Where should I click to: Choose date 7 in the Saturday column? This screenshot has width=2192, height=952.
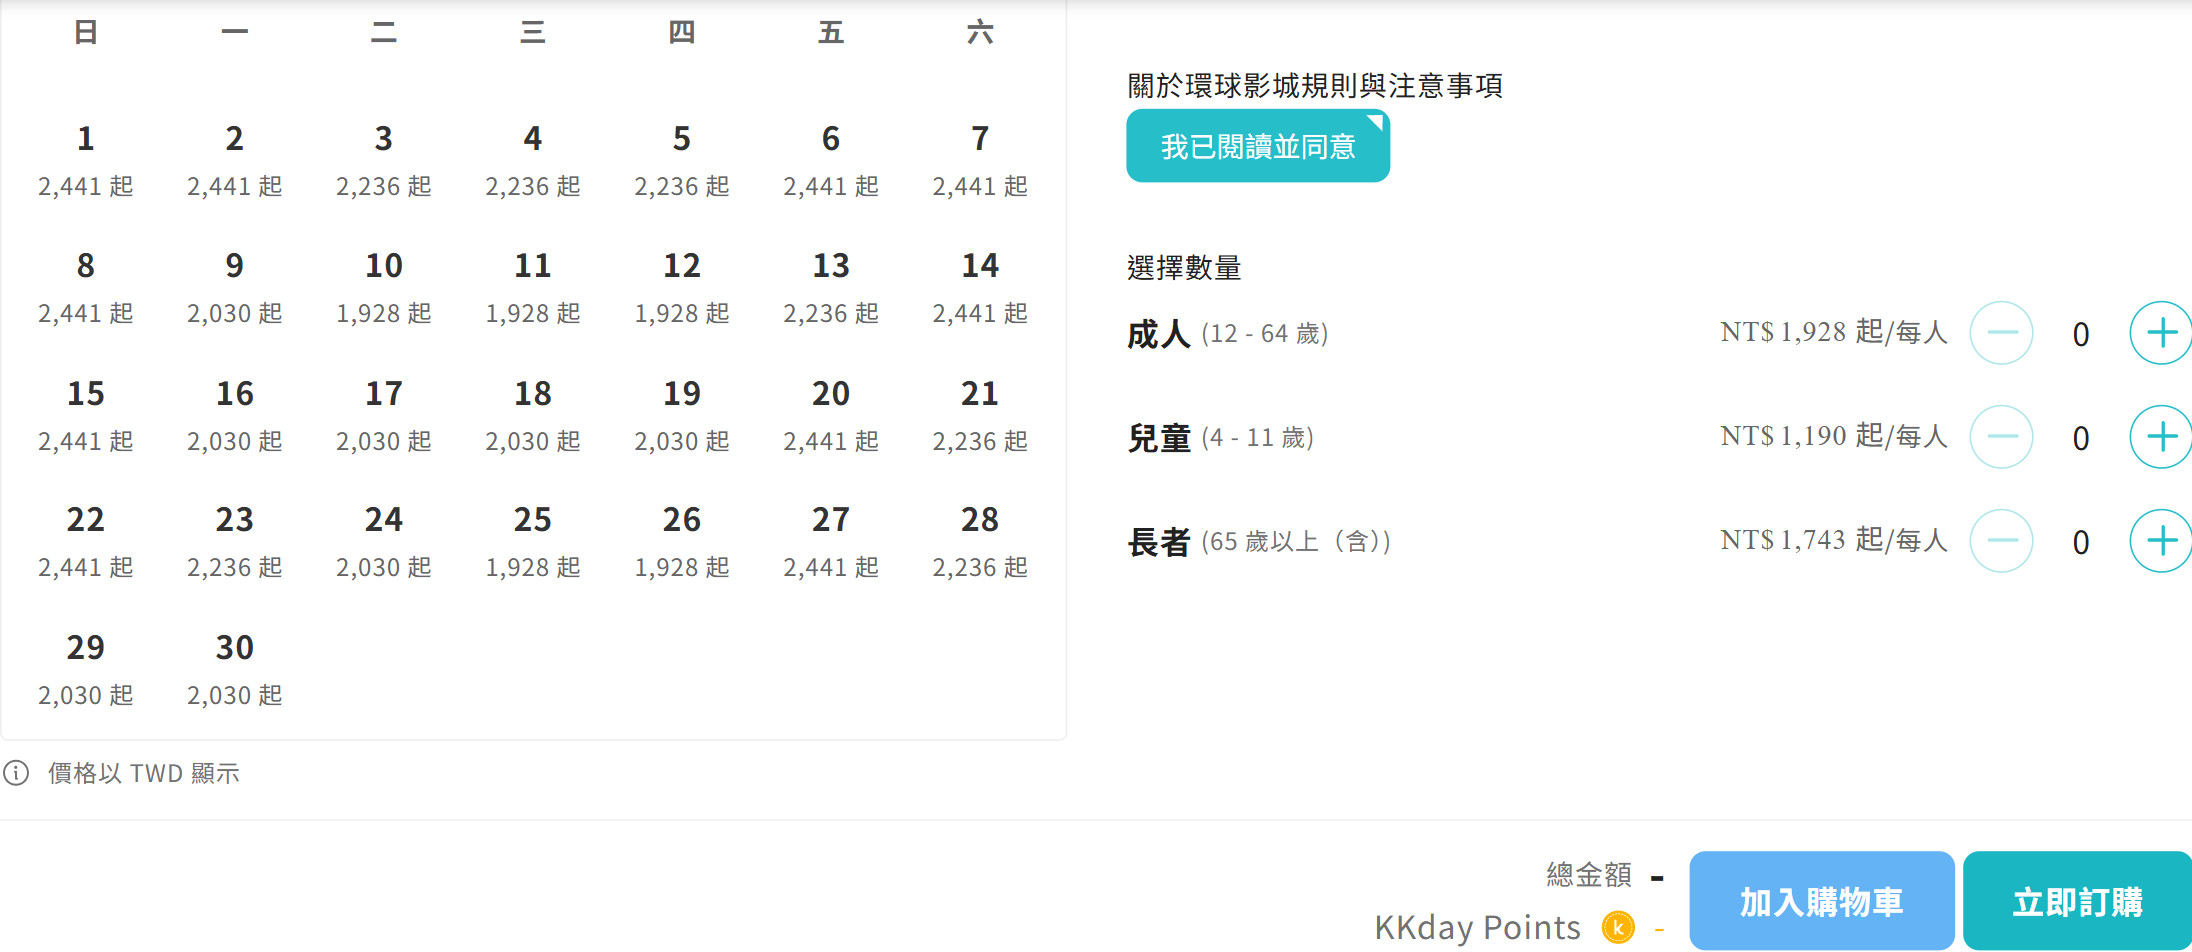click(980, 160)
